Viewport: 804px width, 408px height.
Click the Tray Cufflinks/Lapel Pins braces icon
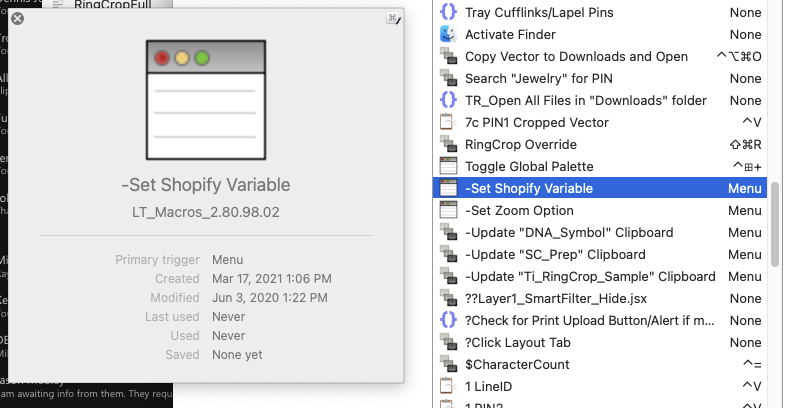(x=448, y=12)
